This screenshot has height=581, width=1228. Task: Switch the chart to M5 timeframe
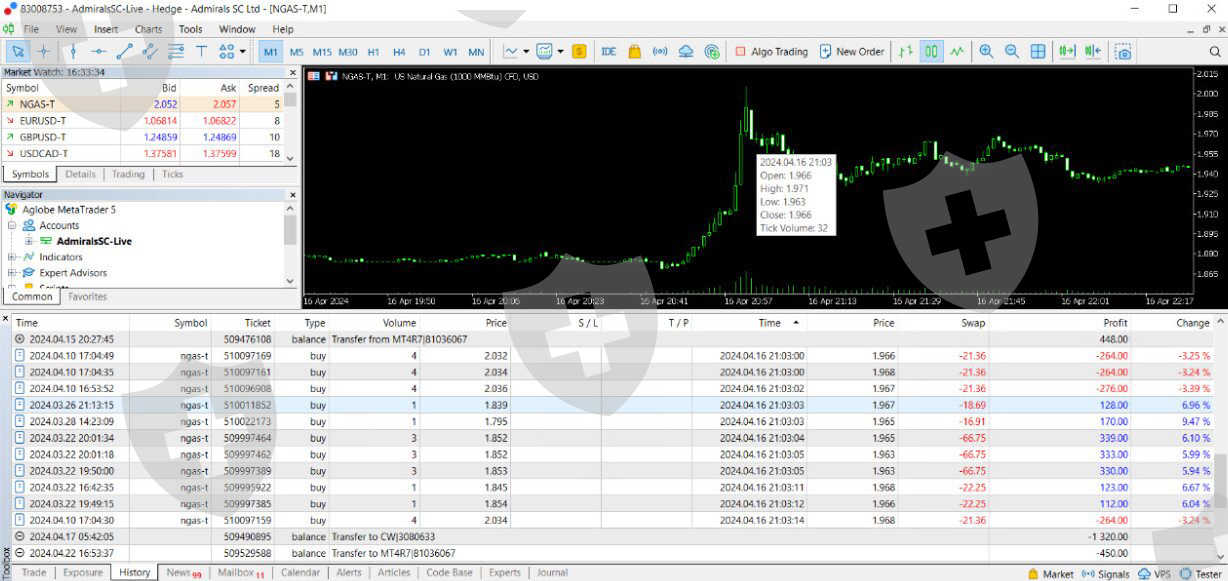[x=296, y=52]
